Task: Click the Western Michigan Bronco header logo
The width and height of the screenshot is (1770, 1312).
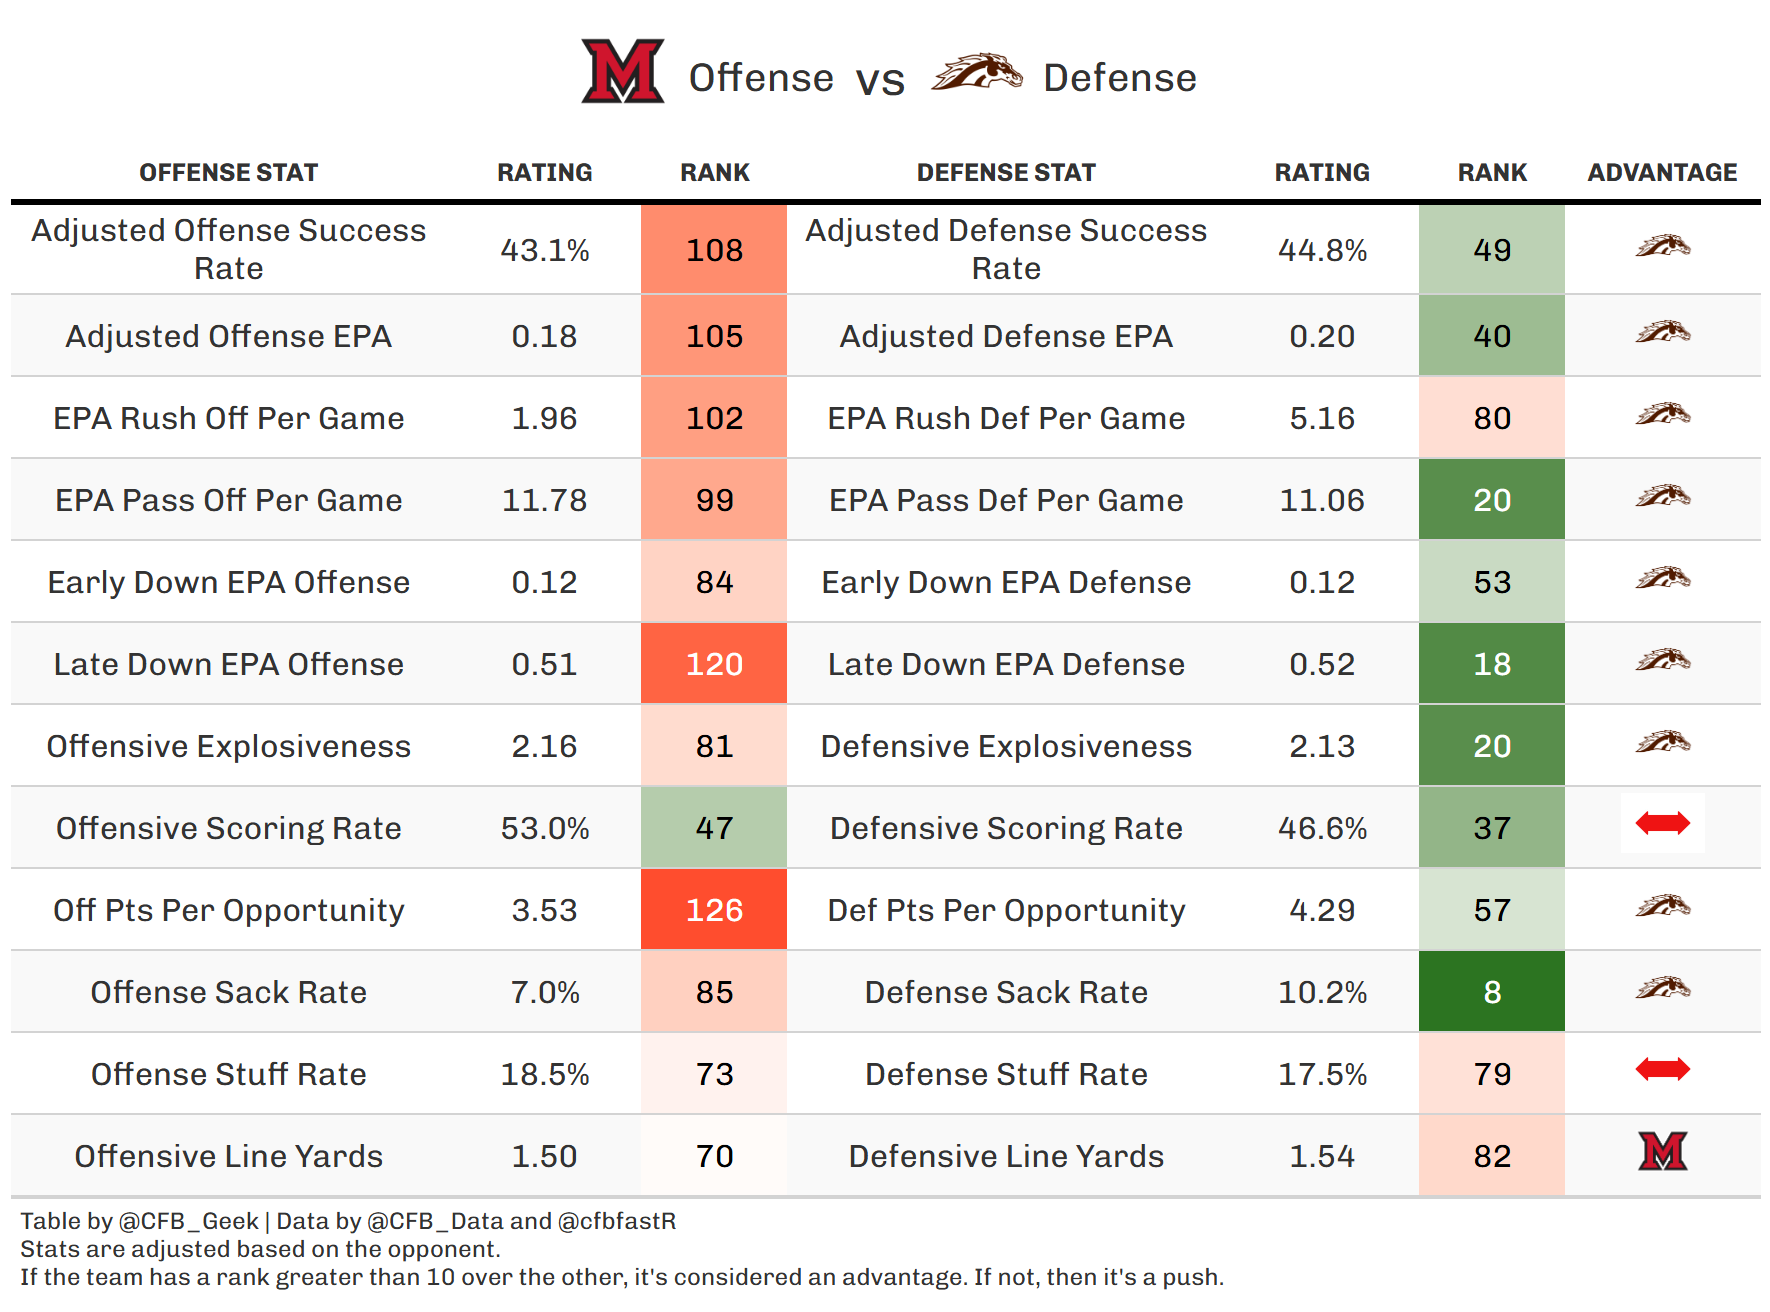Action: [x=976, y=73]
